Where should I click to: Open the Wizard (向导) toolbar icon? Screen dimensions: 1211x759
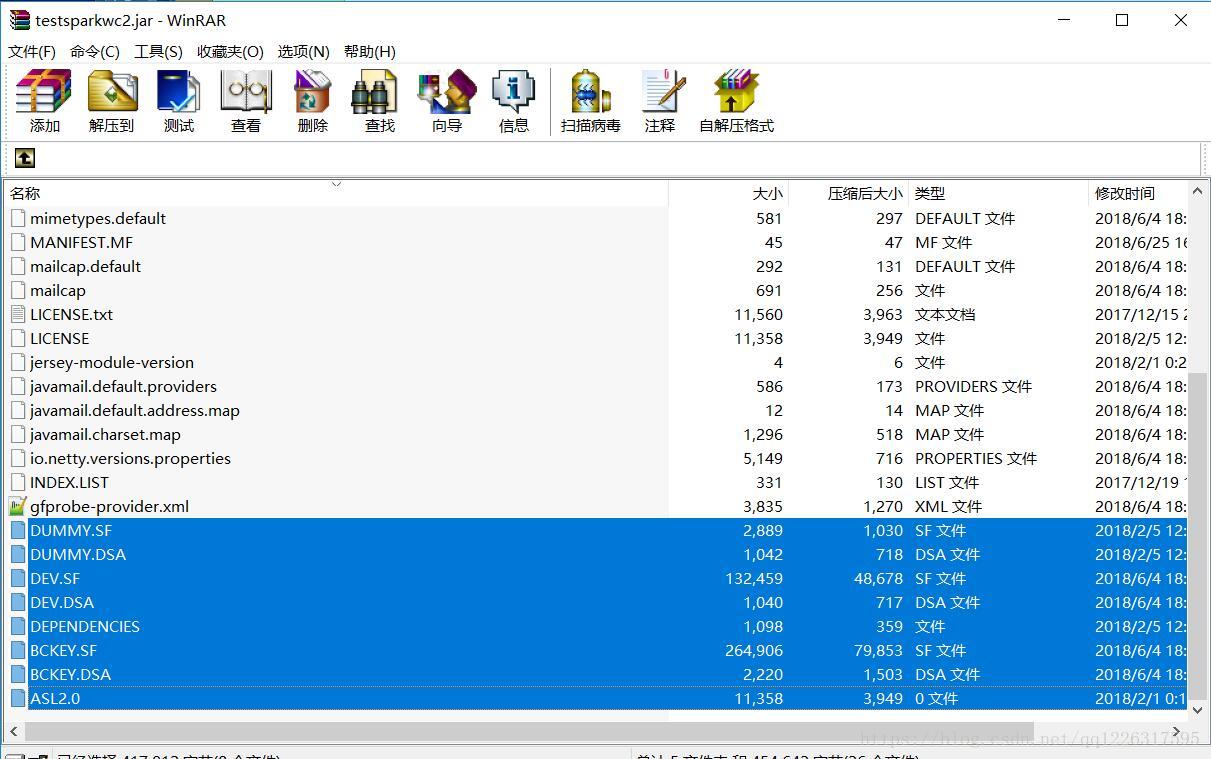(447, 101)
